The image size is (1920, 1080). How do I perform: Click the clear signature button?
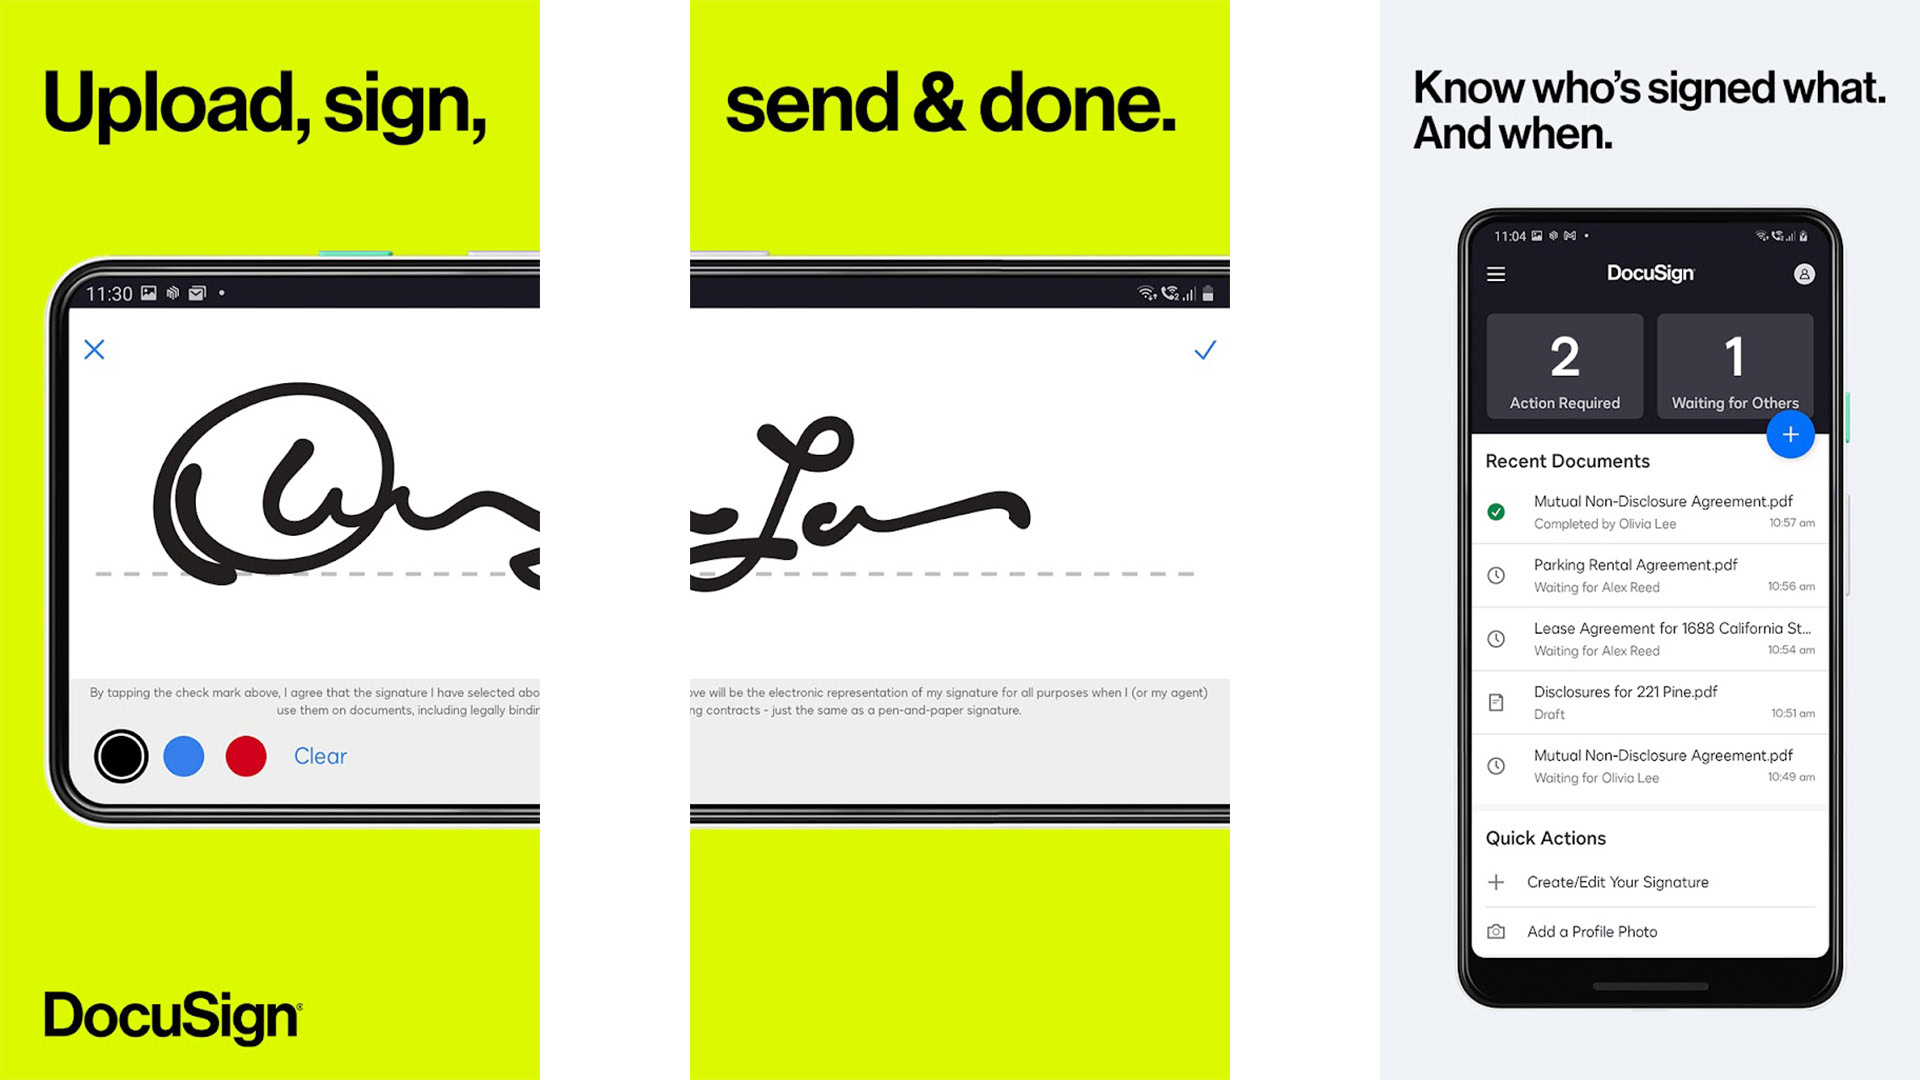(318, 754)
